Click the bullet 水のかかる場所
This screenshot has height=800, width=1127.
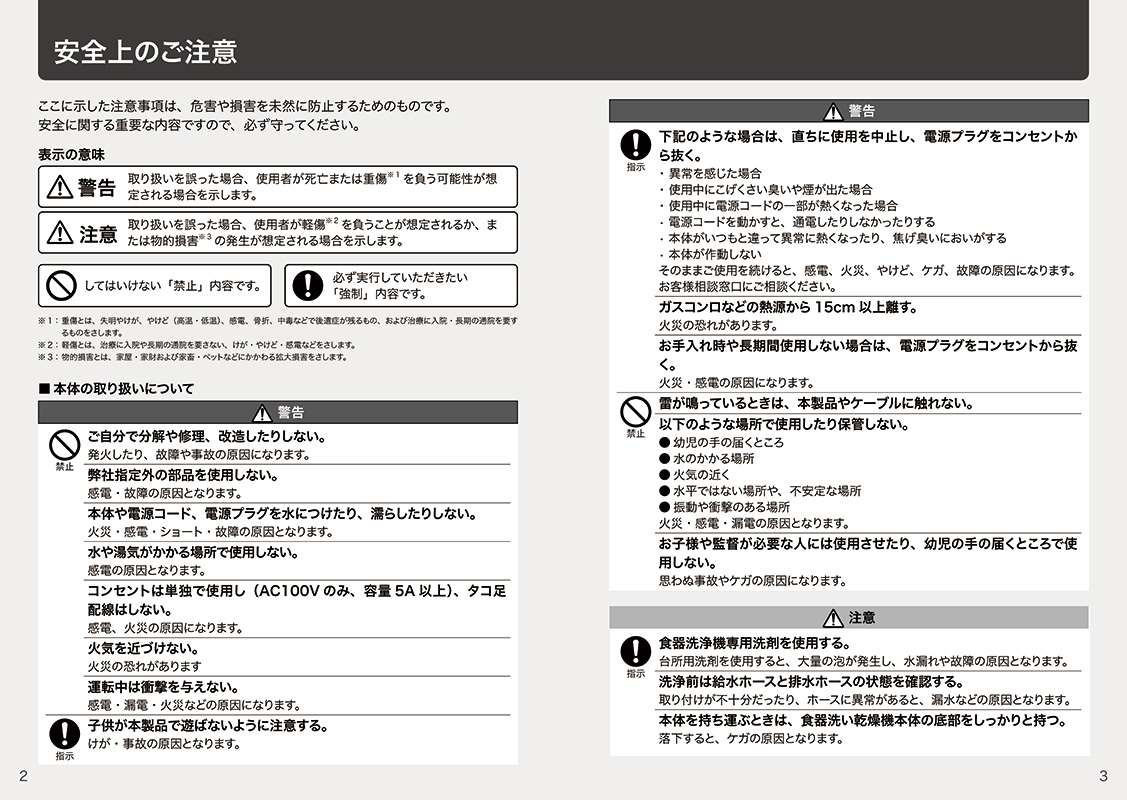pos(707,459)
